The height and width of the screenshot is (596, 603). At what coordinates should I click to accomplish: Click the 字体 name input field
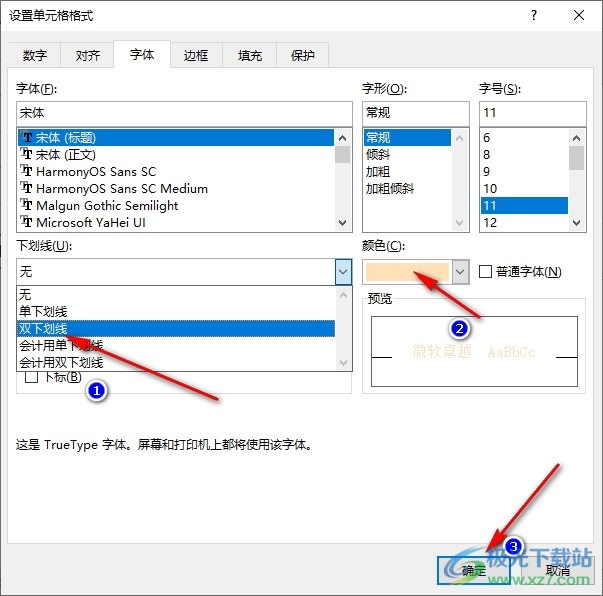184,113
